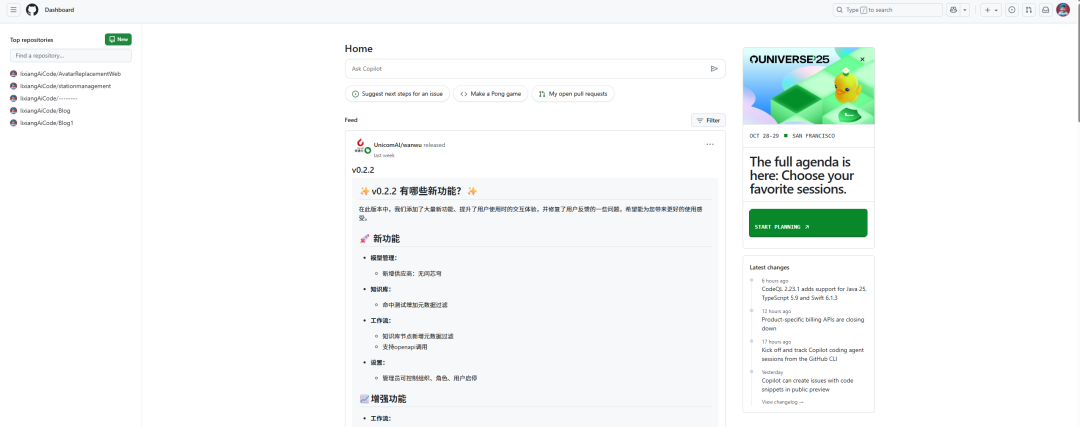The width and height of the screenshot is (1080, 427).
Task: Dismiss the Universe'25 banner
Action: (862, 59)
